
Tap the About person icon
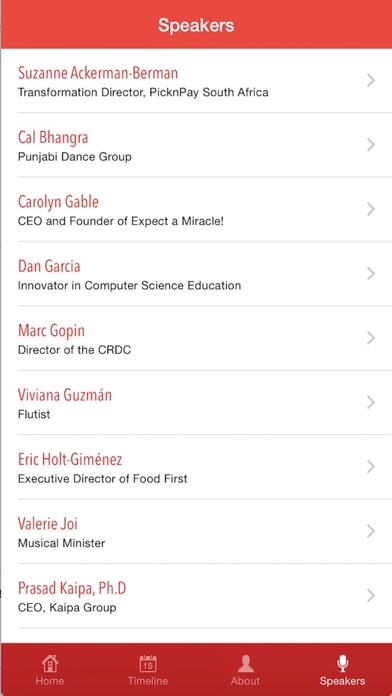245,664
